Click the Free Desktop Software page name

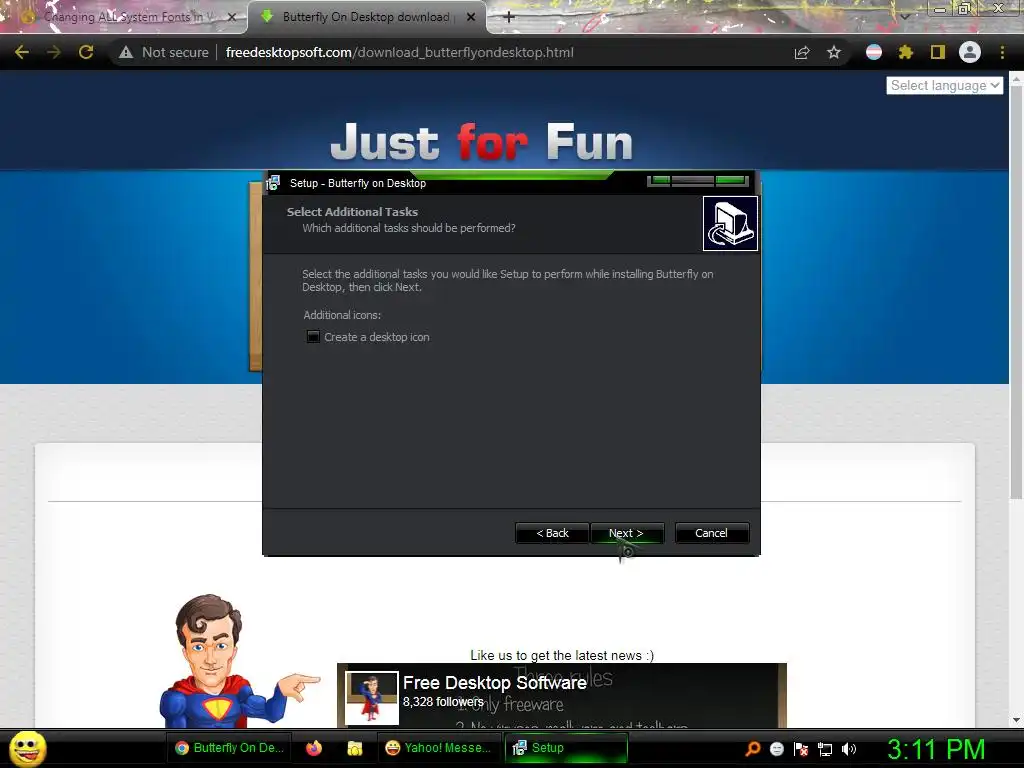[x=494, y=682]
